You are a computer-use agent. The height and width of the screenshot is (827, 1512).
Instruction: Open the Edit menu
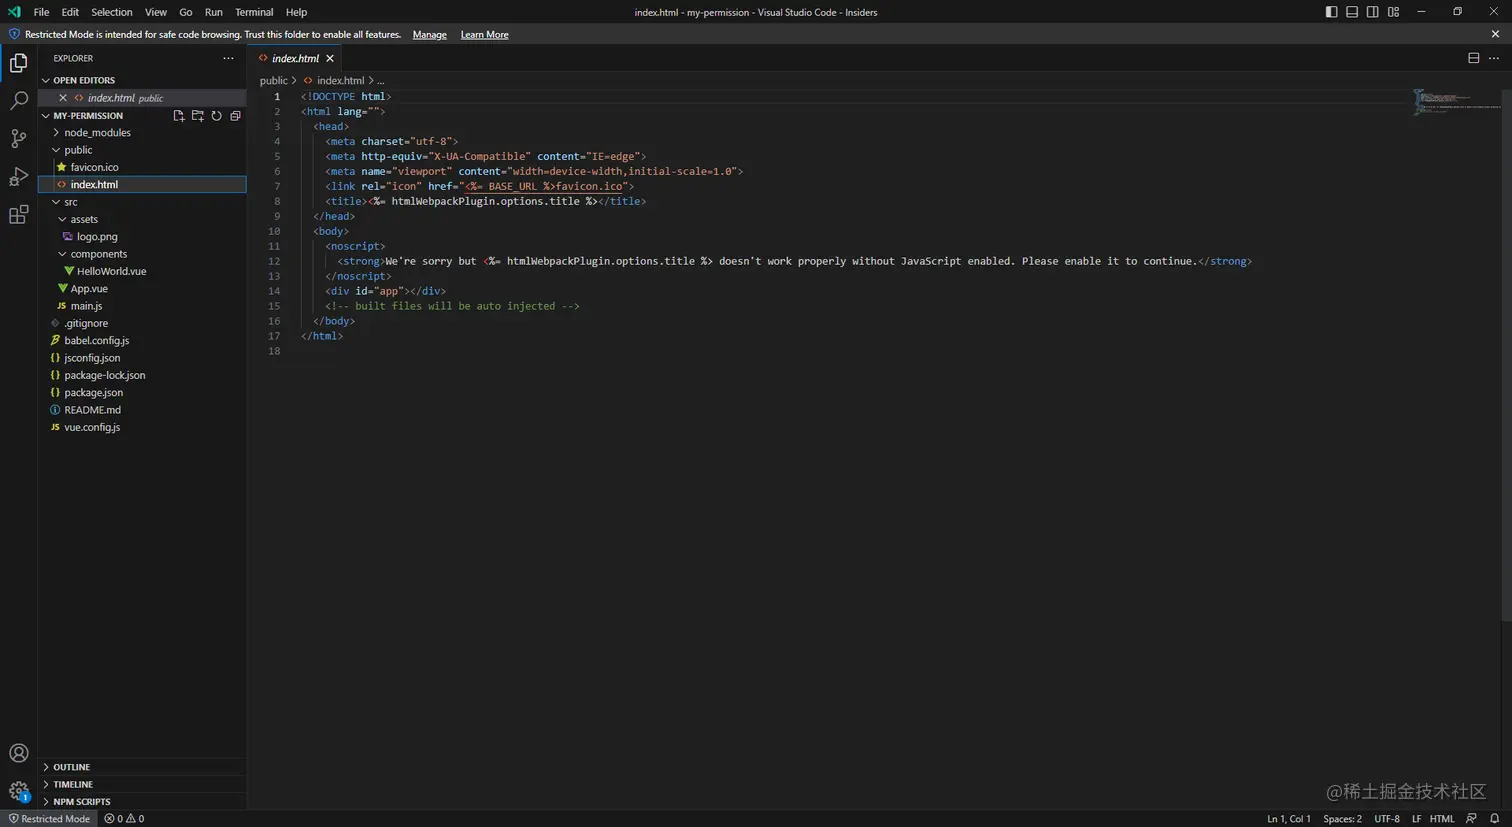point(70,12)
